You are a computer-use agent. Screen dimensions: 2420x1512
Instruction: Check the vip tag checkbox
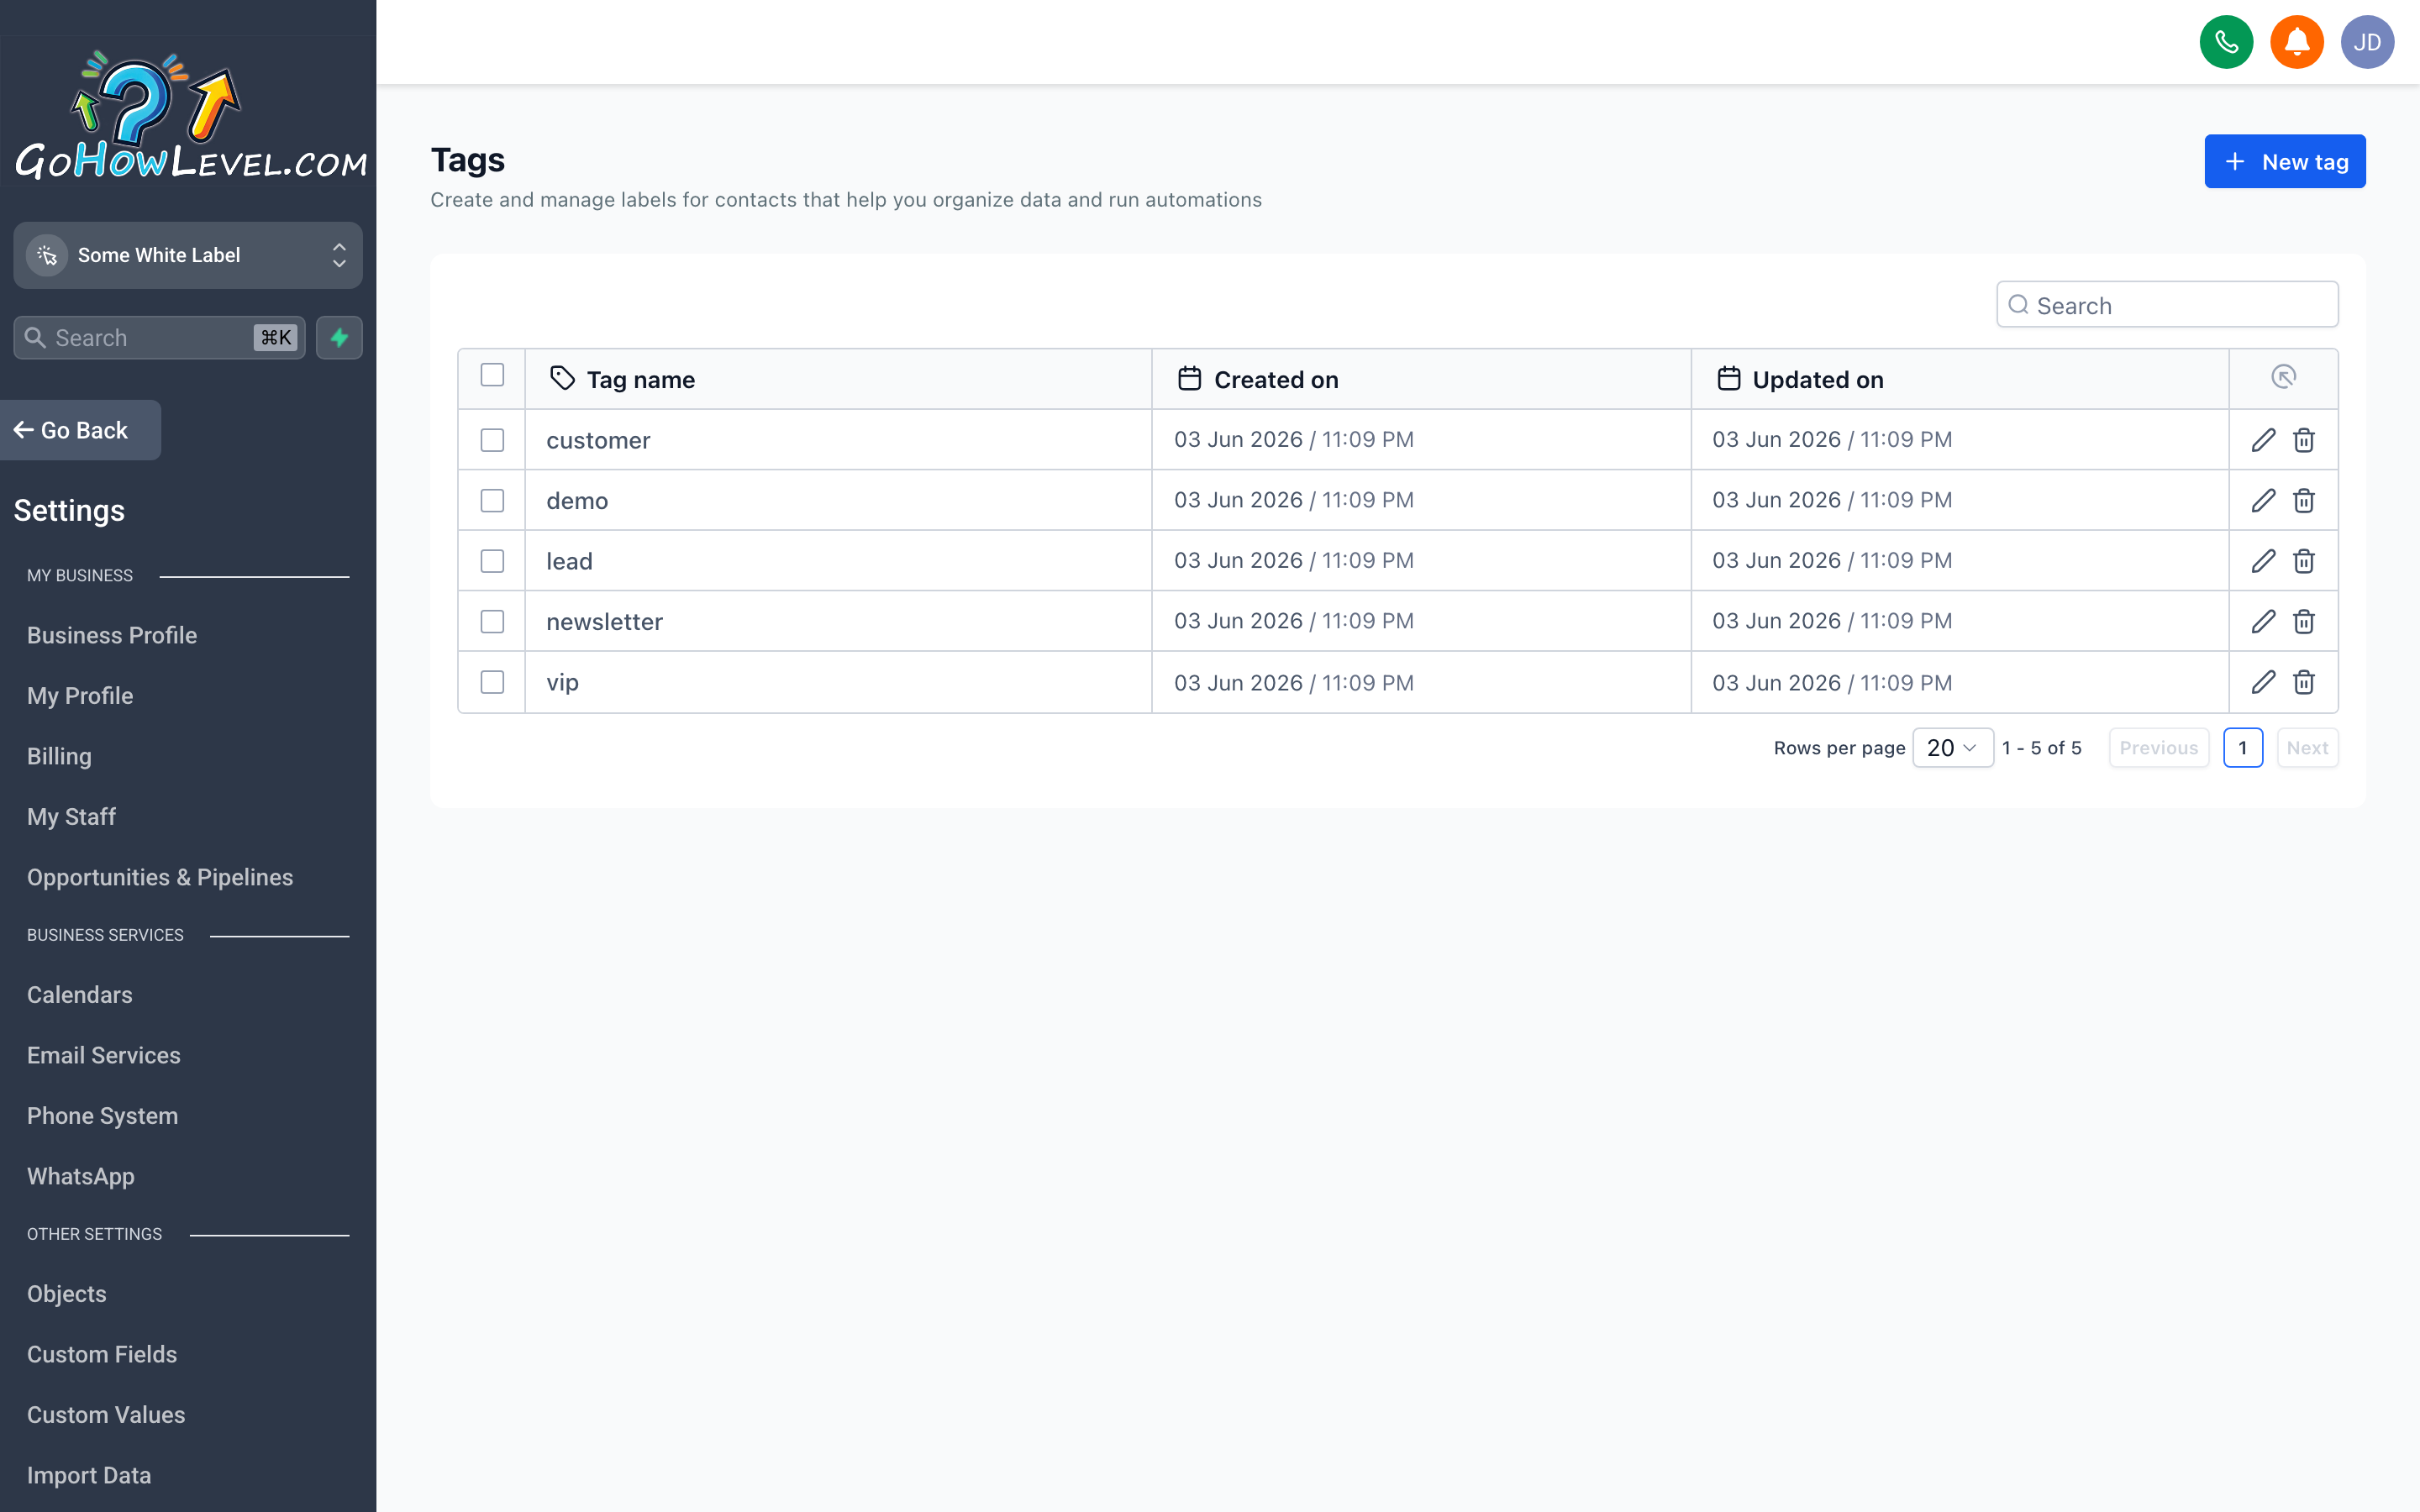(x=492, y=682)
